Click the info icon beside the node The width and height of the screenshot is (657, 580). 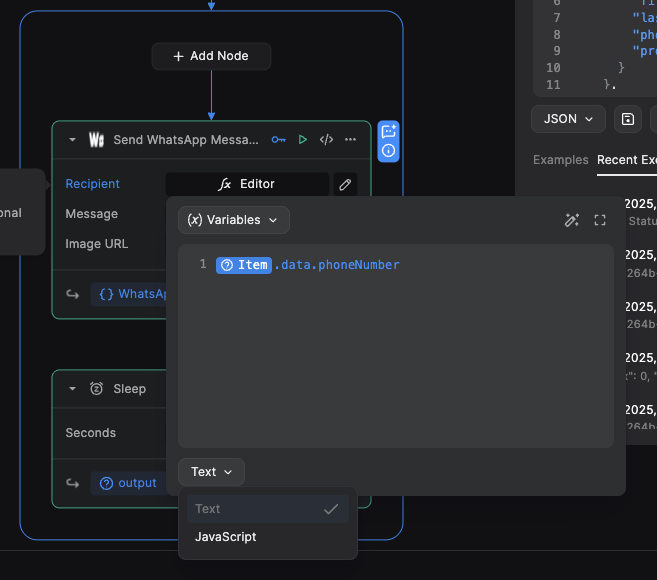click(x=389, y=151)
